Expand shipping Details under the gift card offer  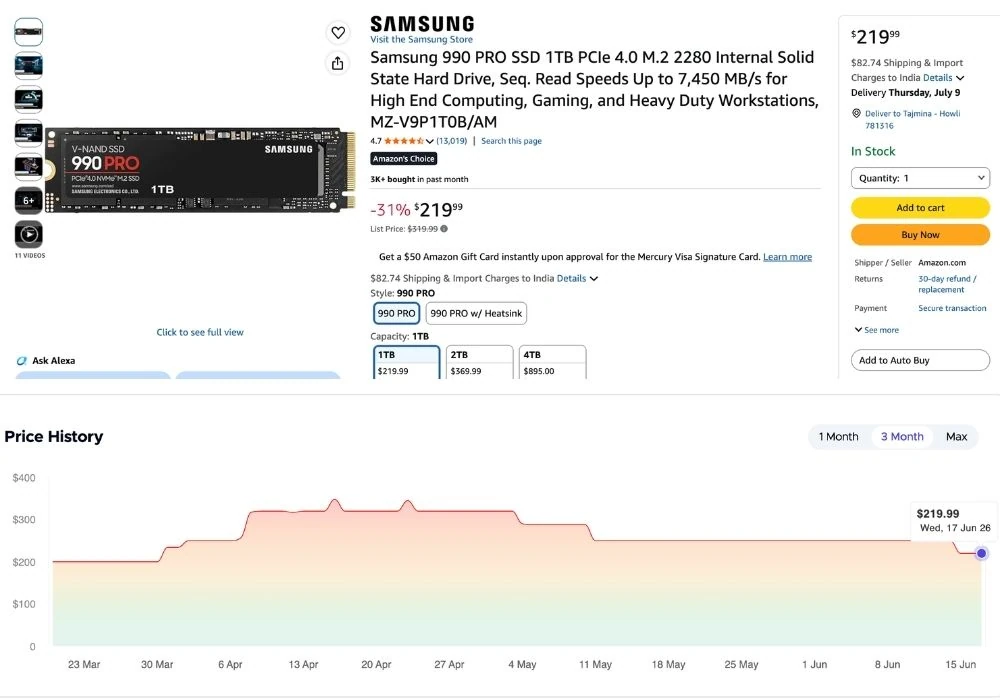(577, 279)
